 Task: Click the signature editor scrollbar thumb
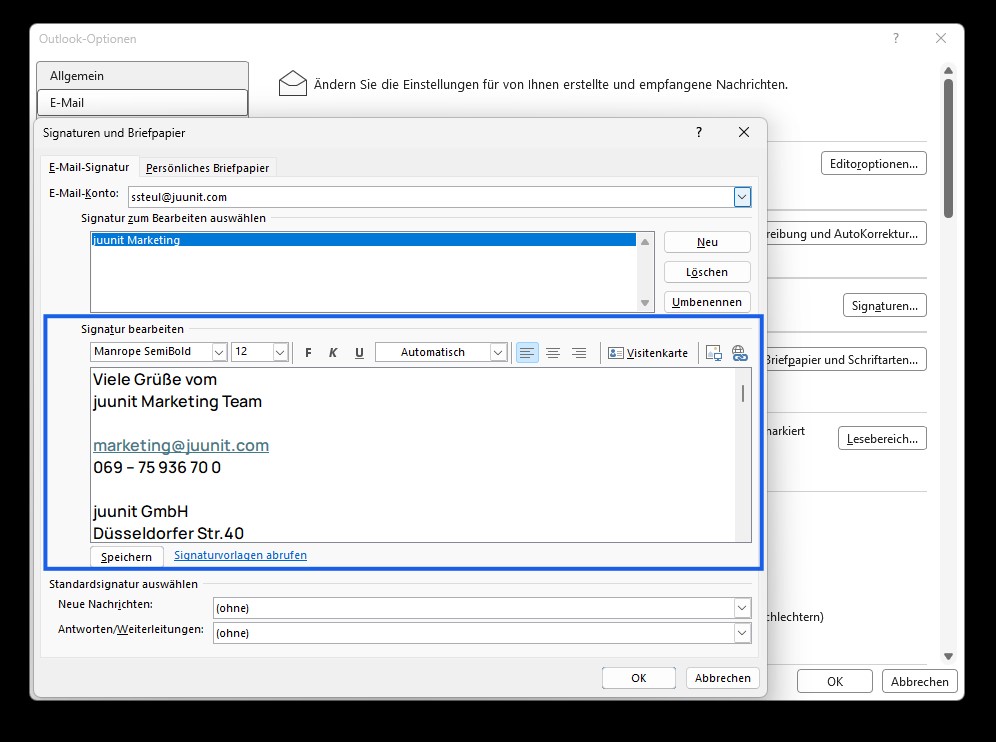tap(743, 393)
